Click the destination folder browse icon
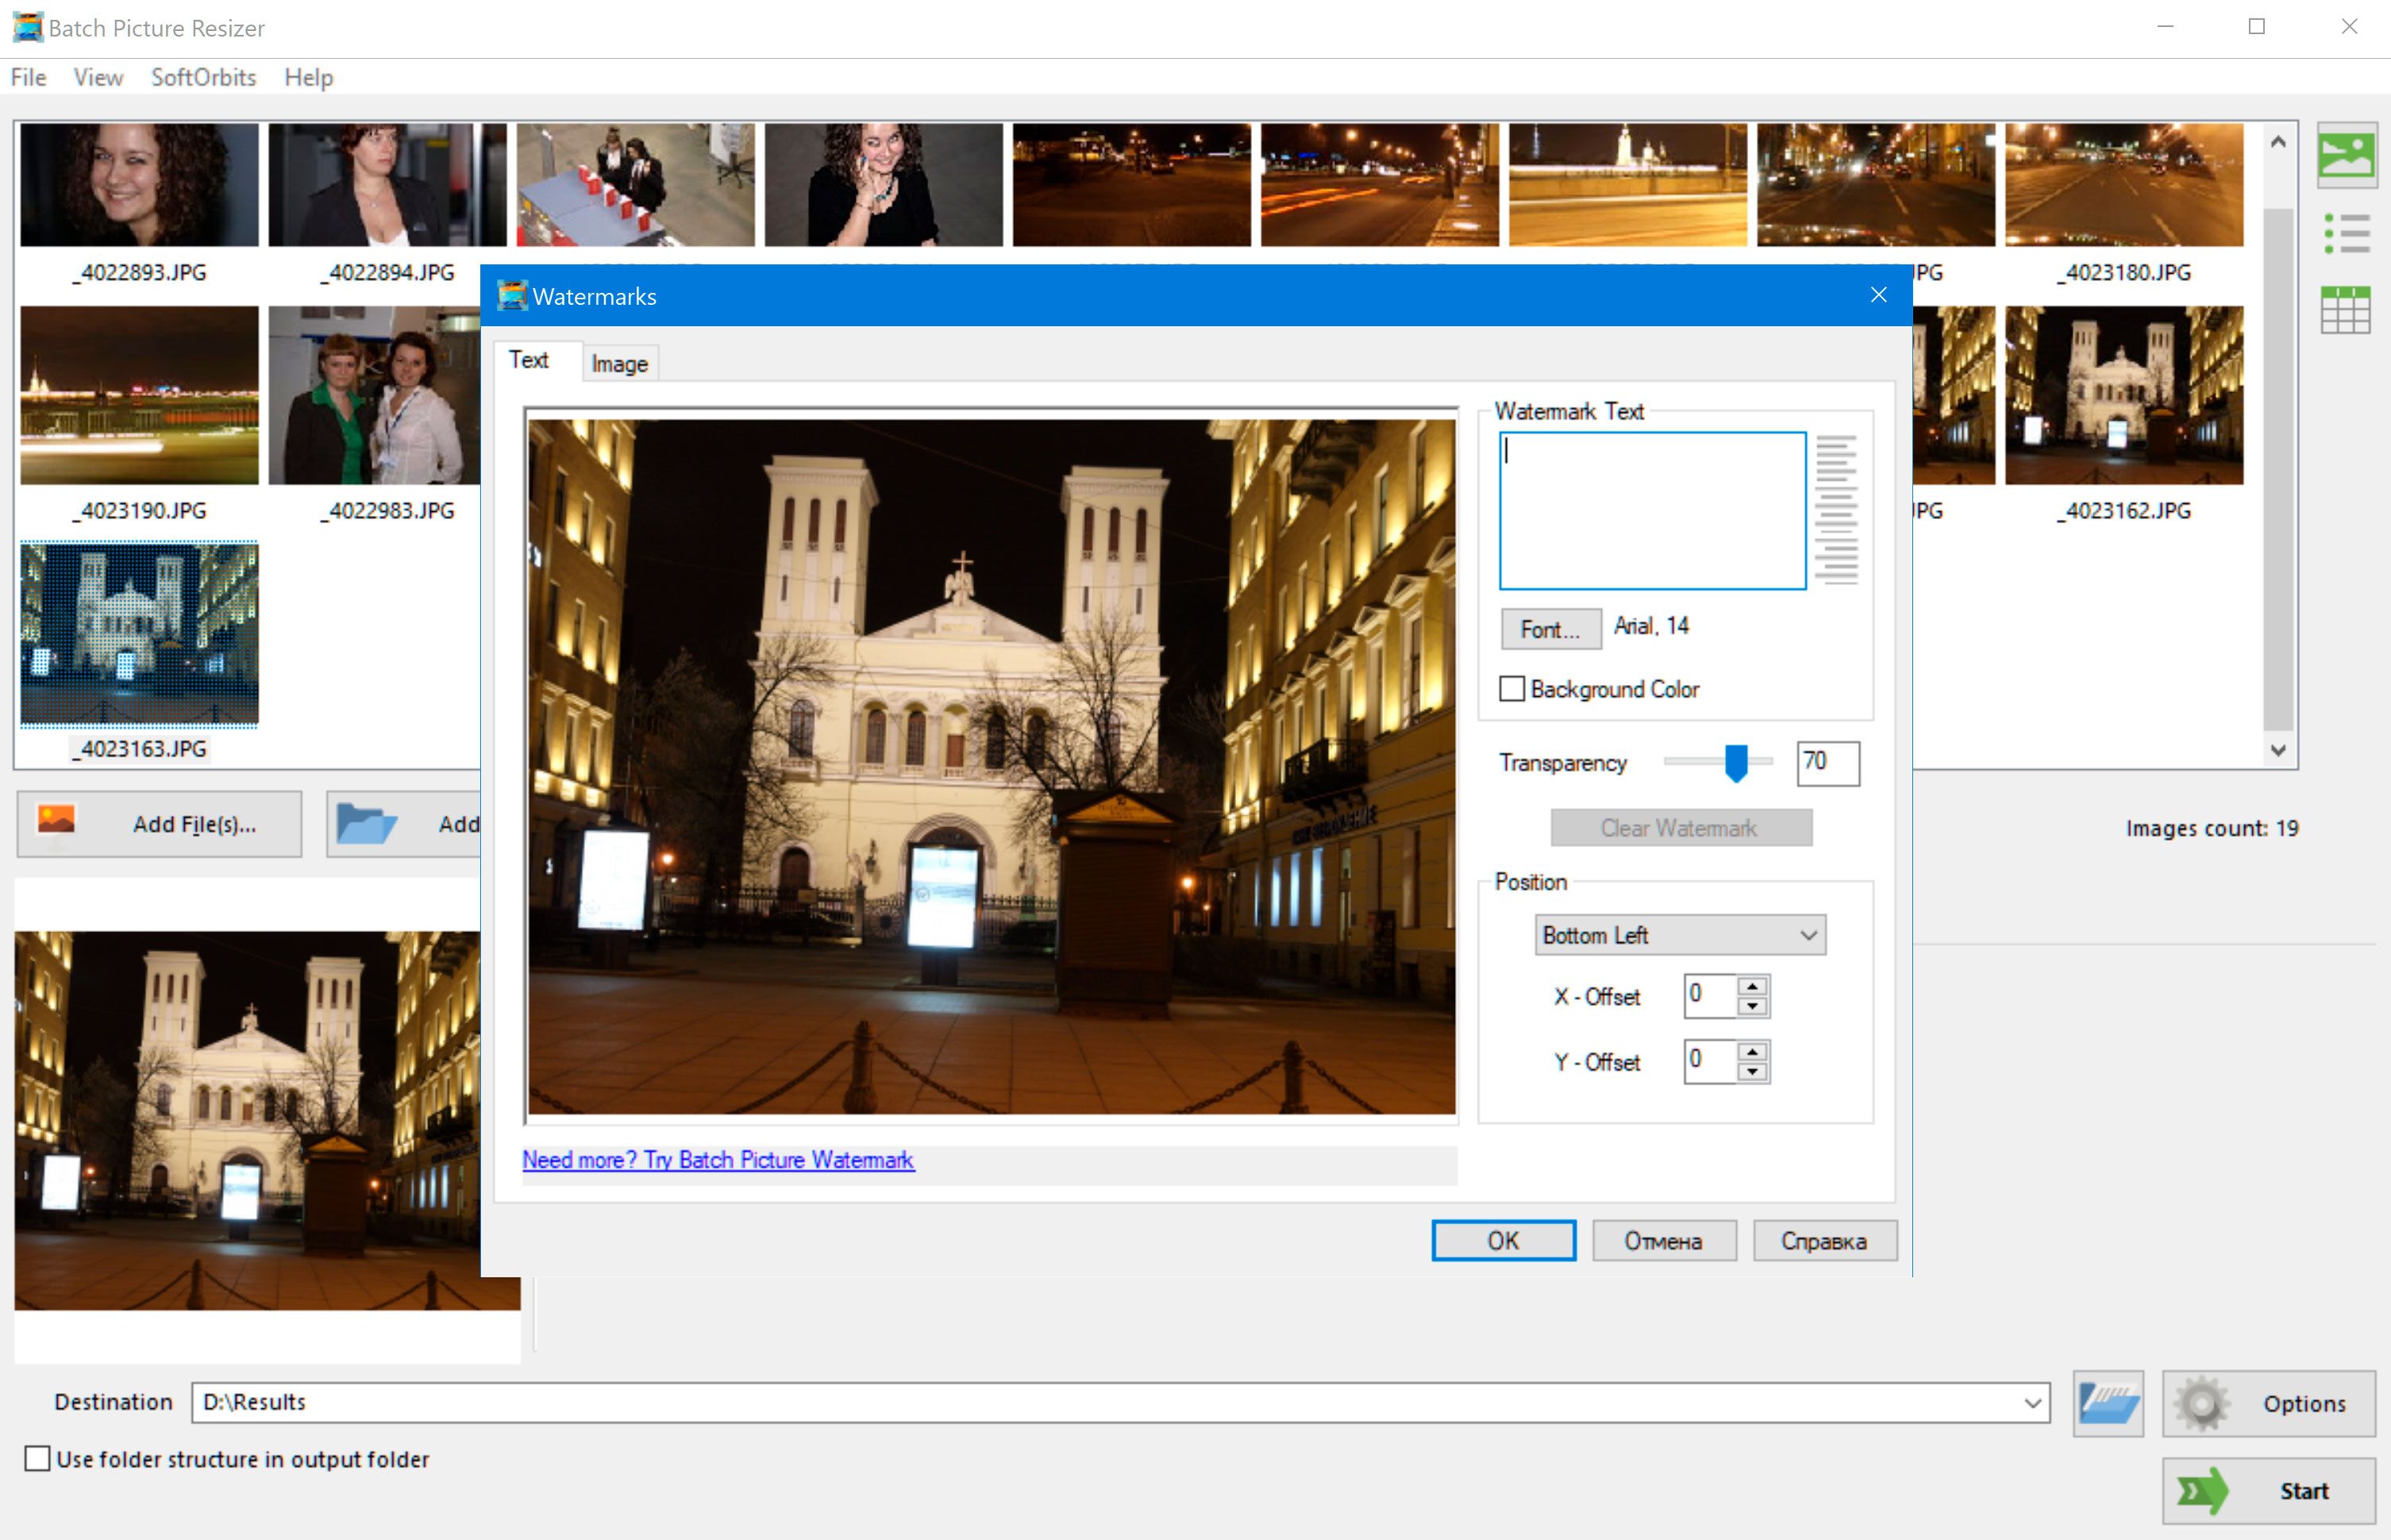Screen dimensions: 2391x1540 pyautogui.click(x=2104, y=1403)
